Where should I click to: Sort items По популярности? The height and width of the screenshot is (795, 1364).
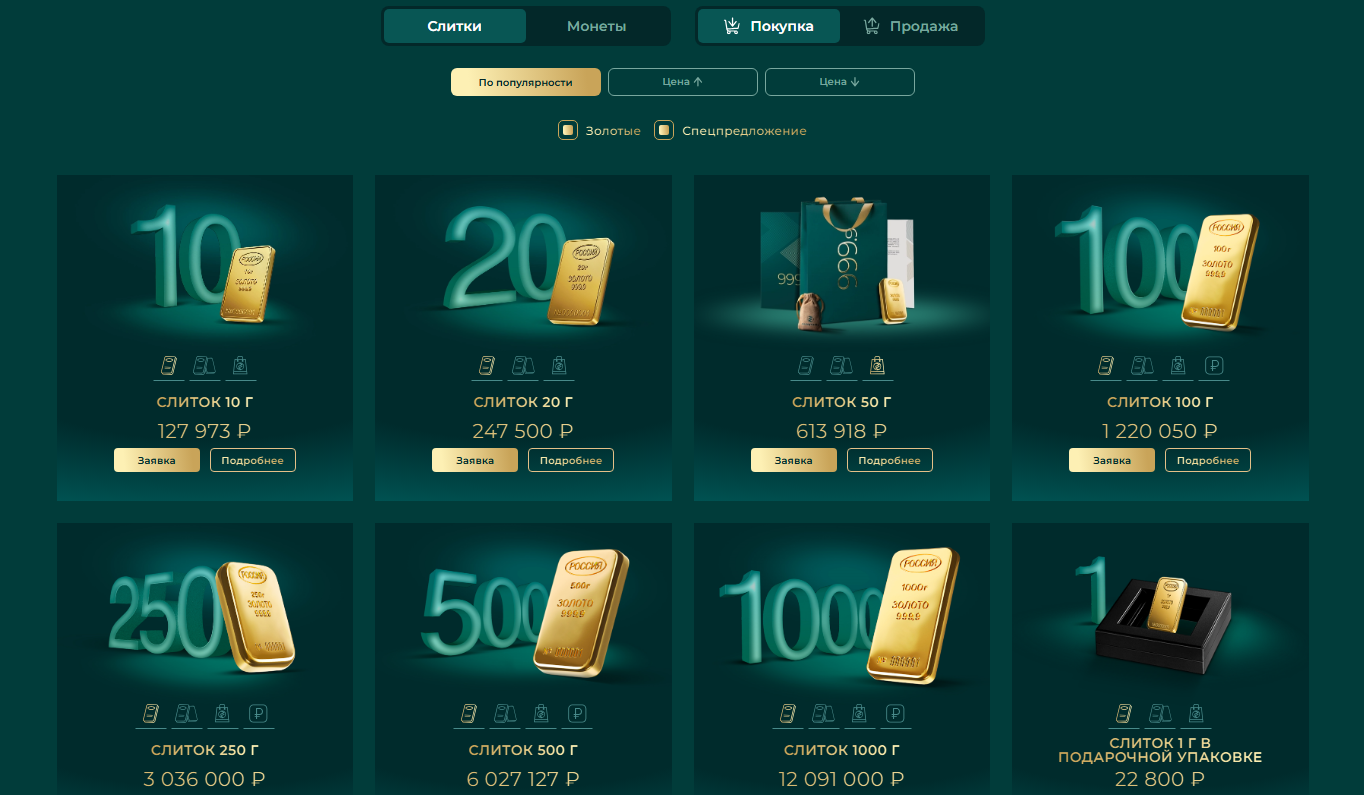[x=526, y=82]
